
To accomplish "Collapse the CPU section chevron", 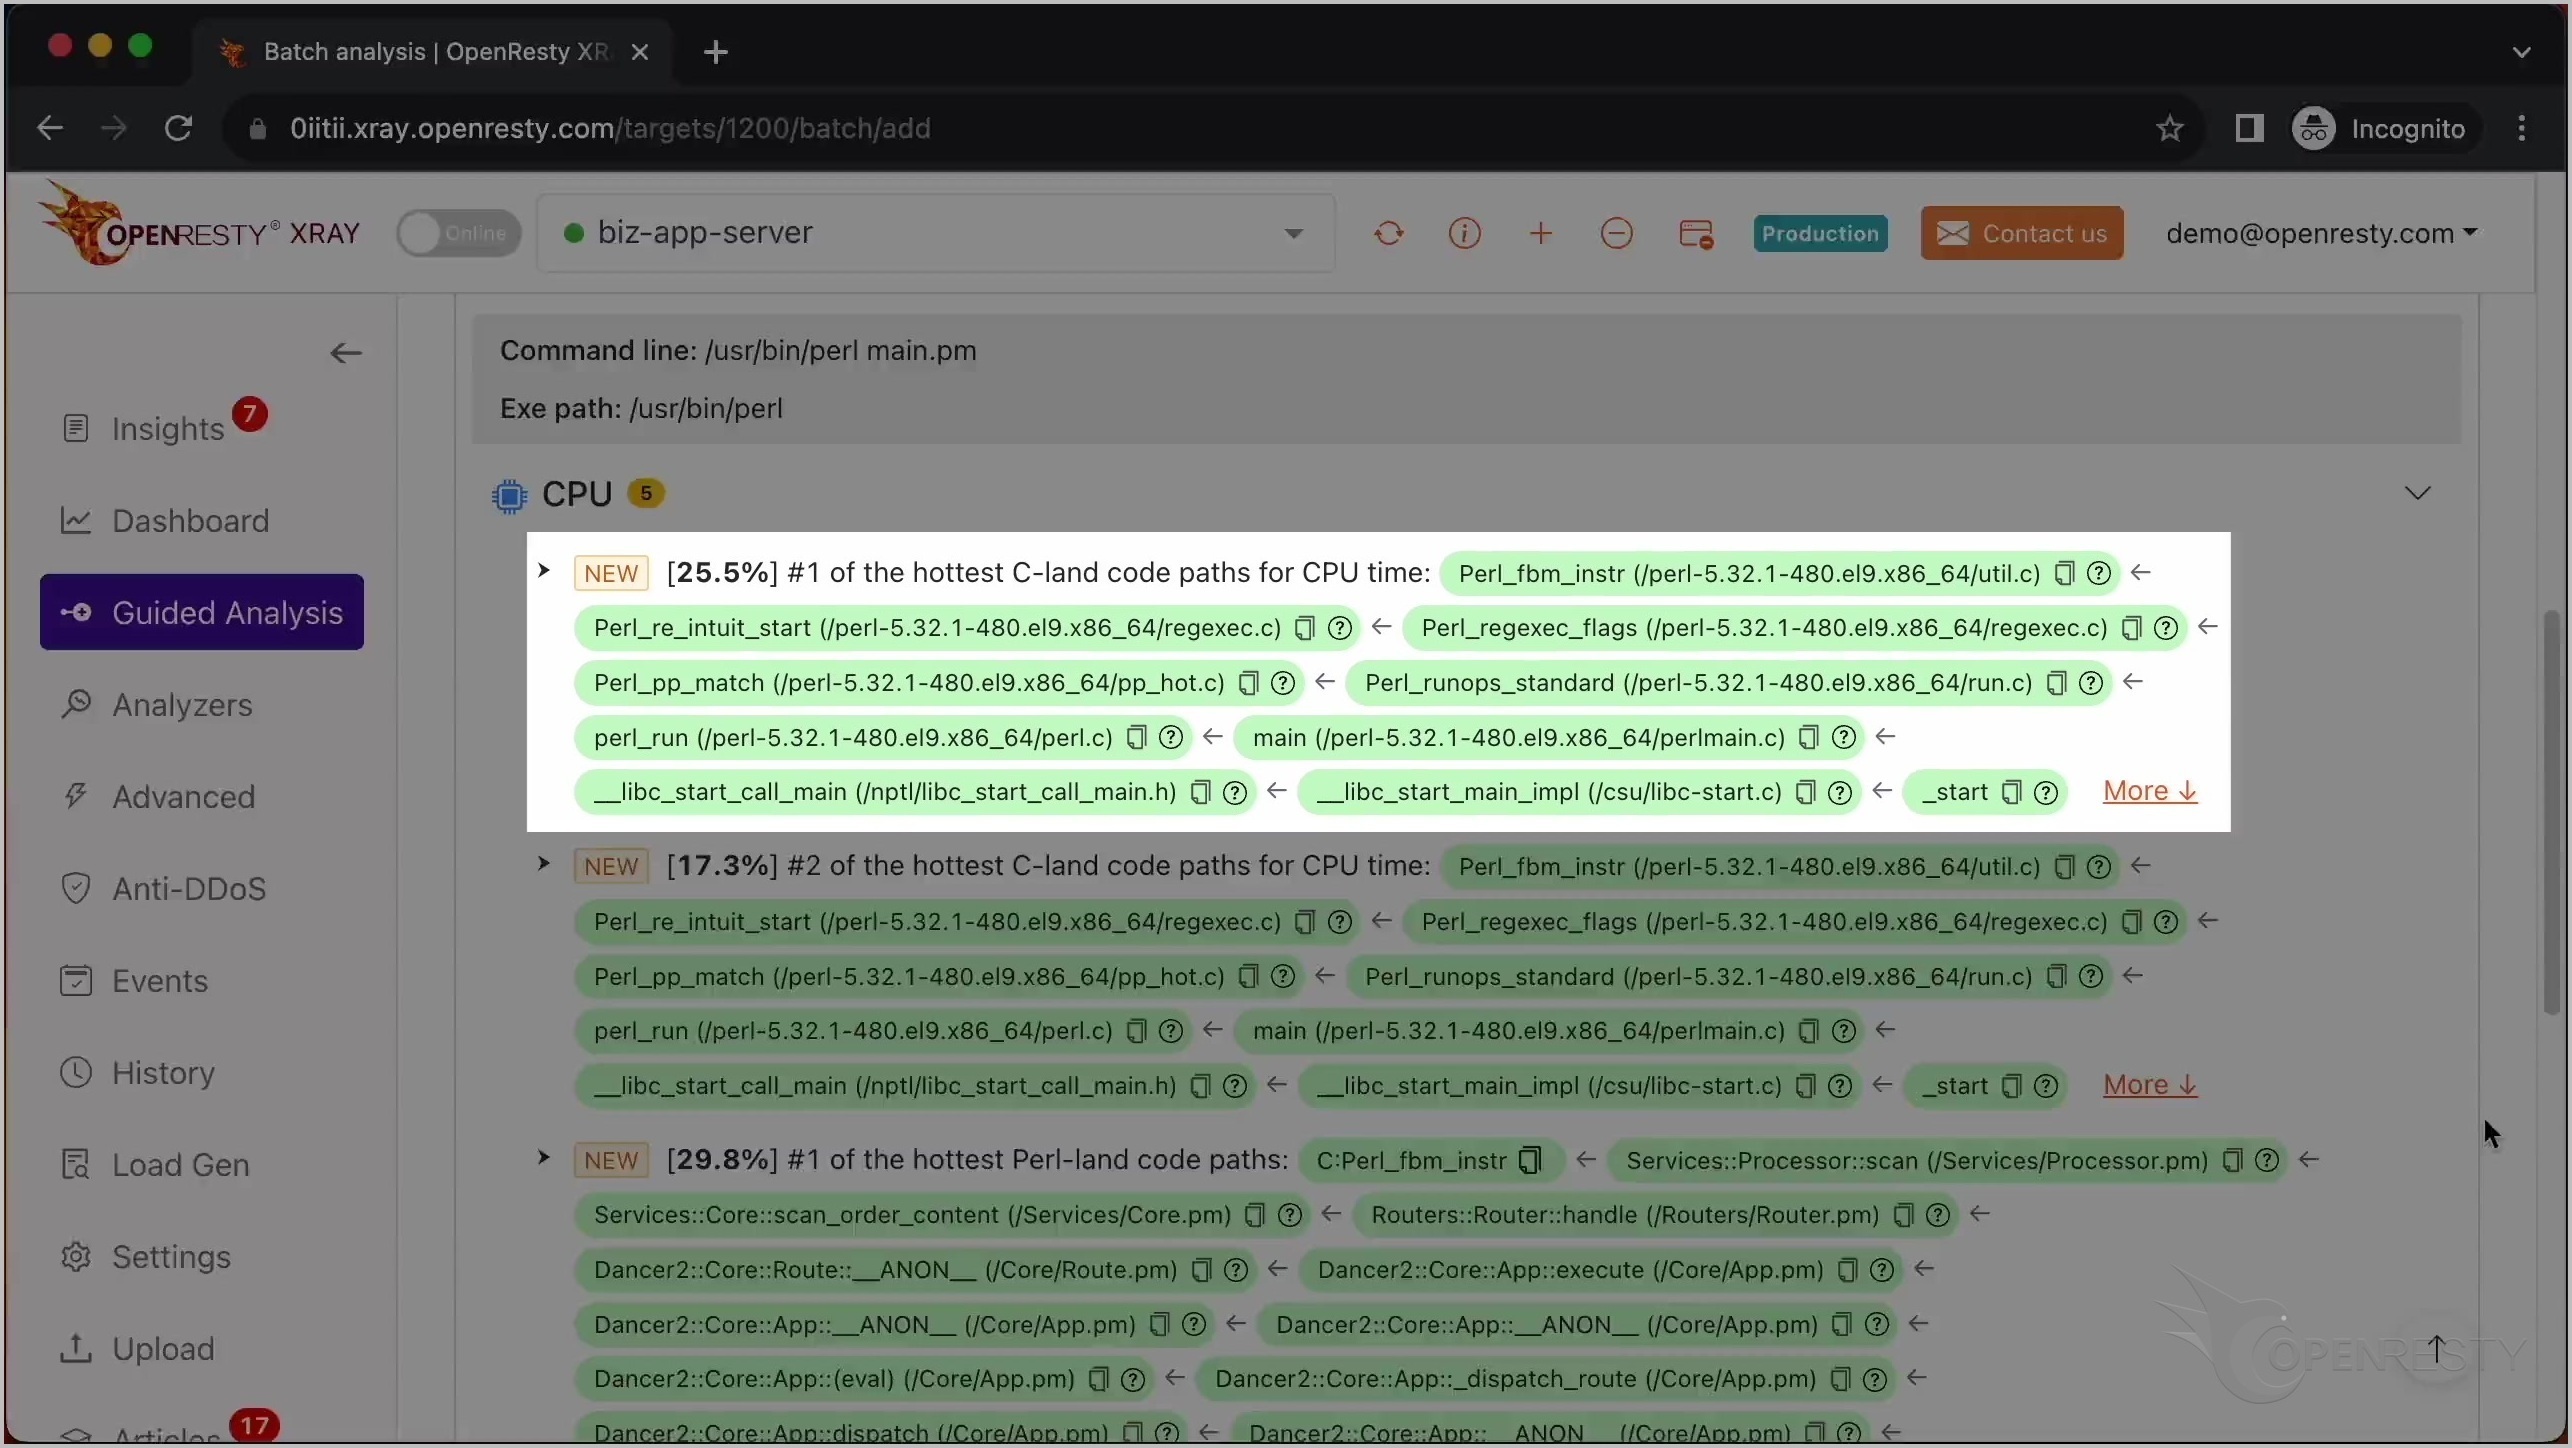I will coord(2417,493).
